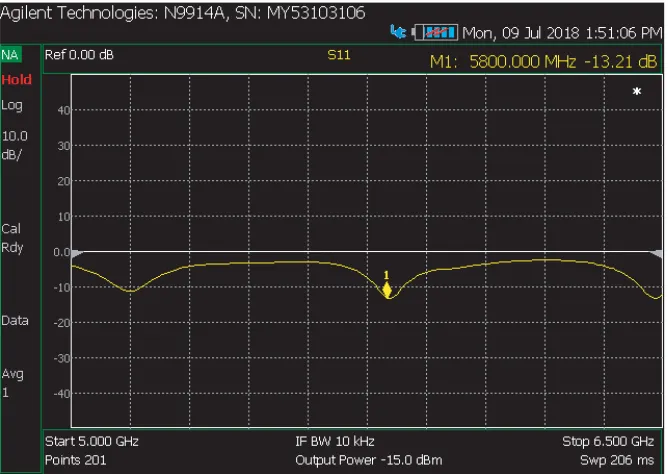Click the date and time display
This screenshot has width=668, height=474.
point(562,33)
